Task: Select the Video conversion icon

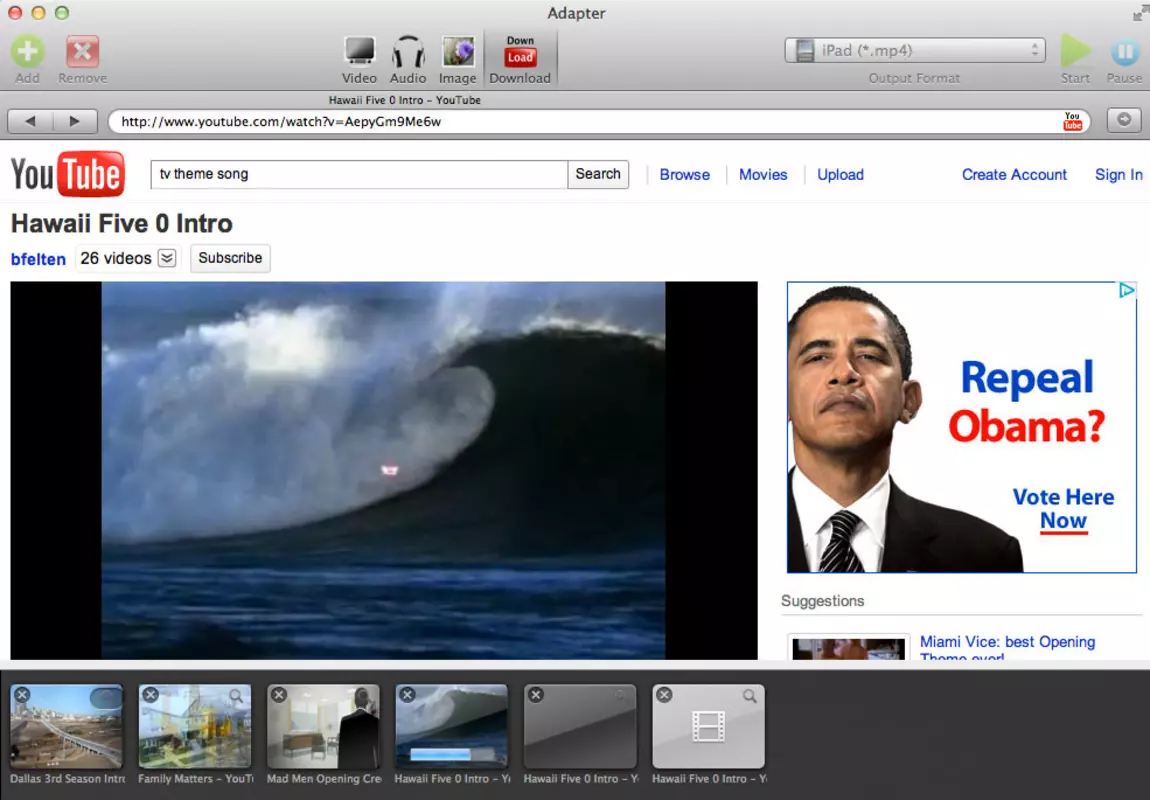Action: pyautogui.click(x=359, y=51)
